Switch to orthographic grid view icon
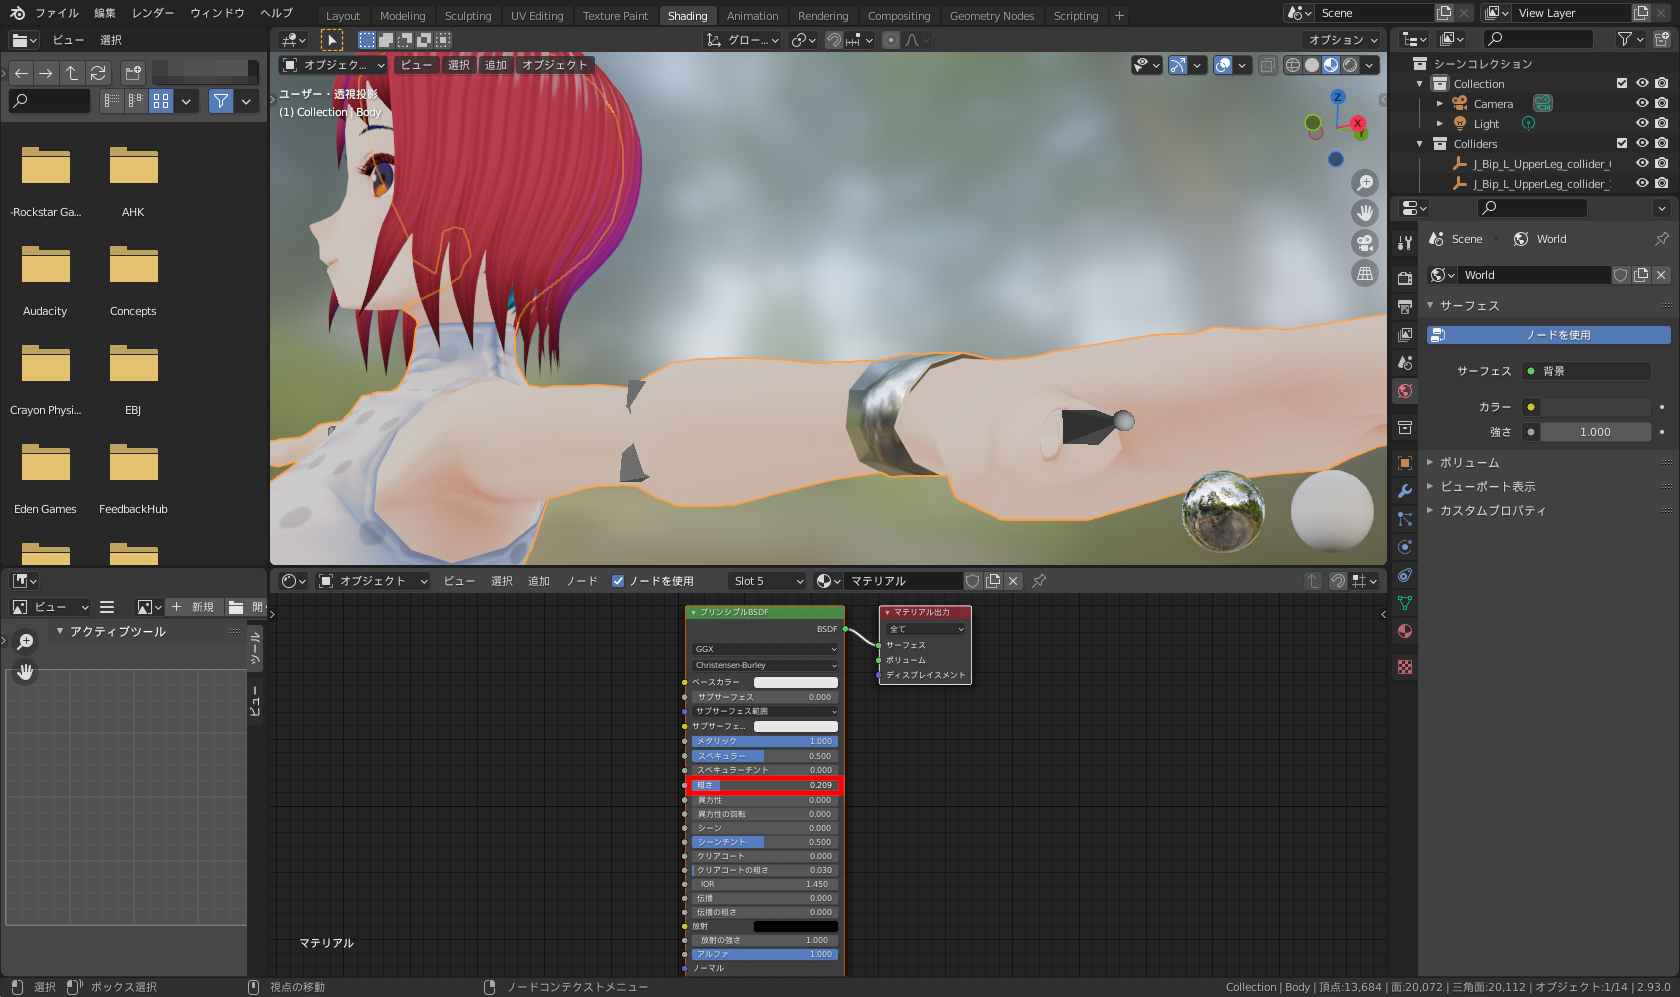The width and height of the screenshot is (1680, 997). (1365, 273)
